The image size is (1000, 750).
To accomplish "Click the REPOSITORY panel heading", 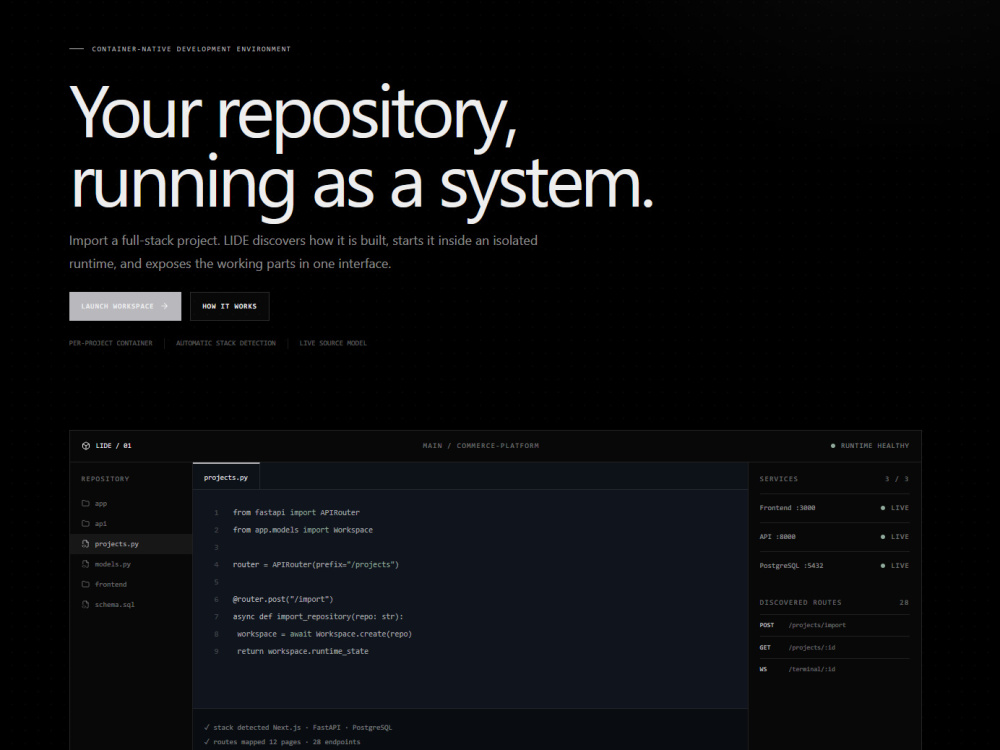I will (x=105, y=479).
